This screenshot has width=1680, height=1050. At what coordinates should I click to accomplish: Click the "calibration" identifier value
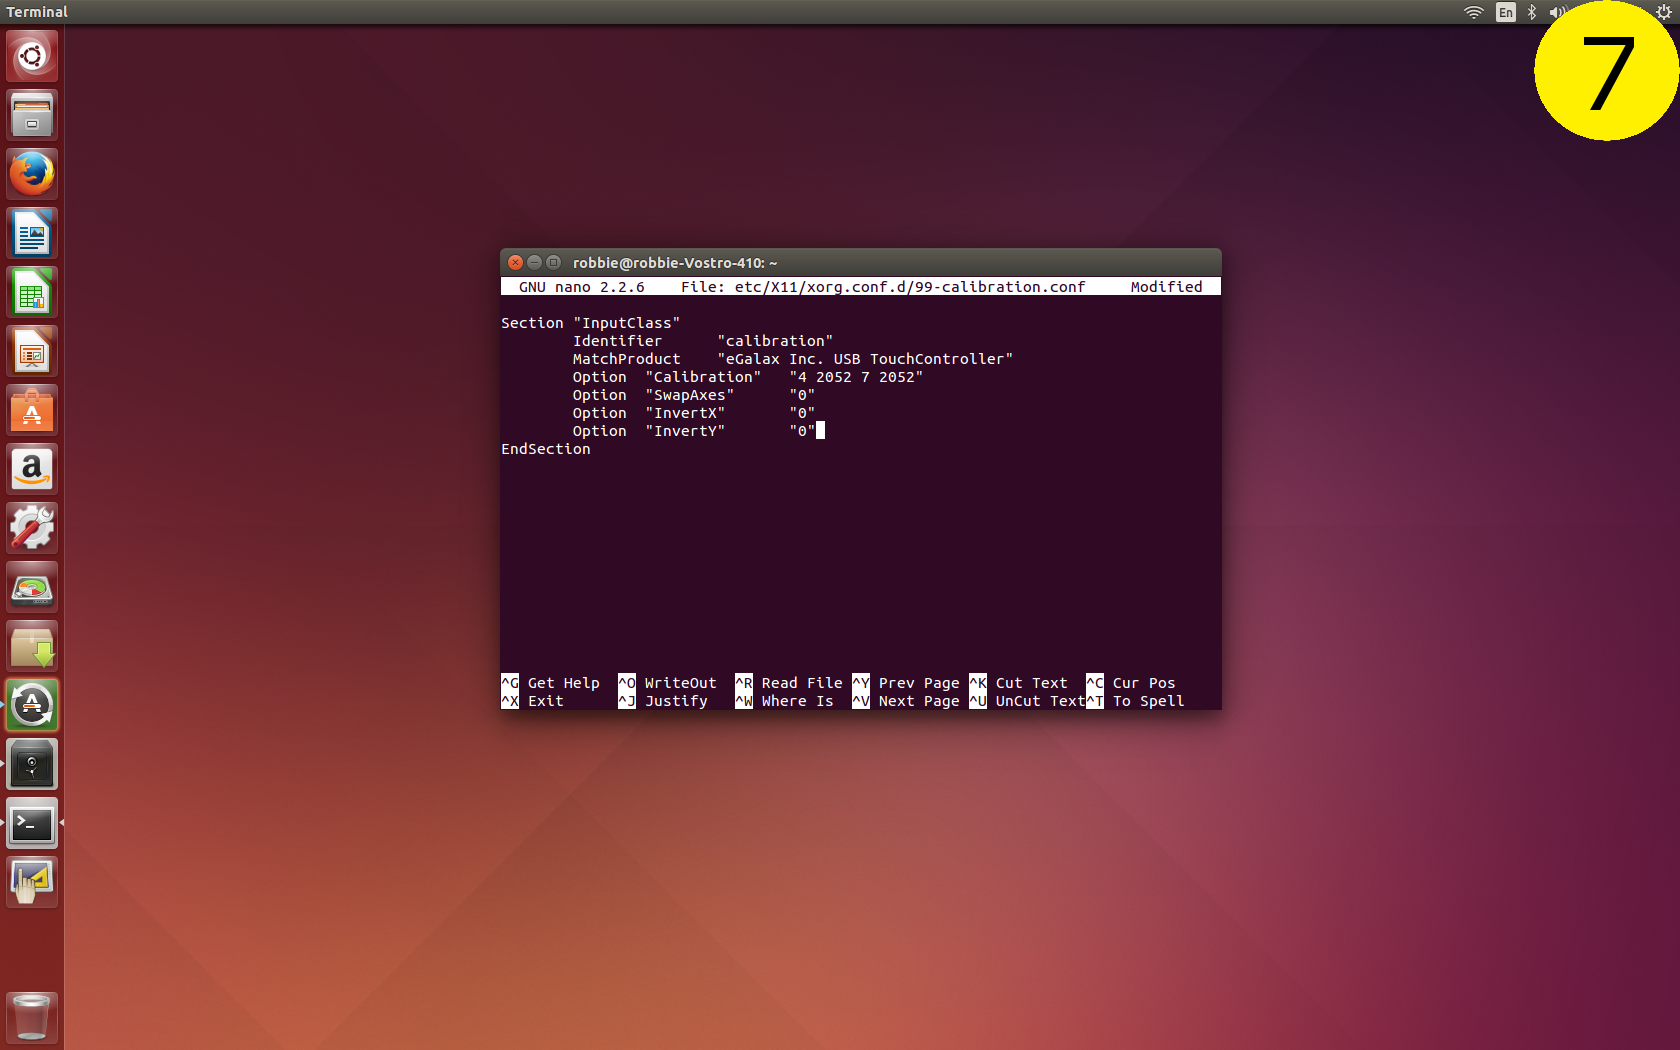point(775,341)
